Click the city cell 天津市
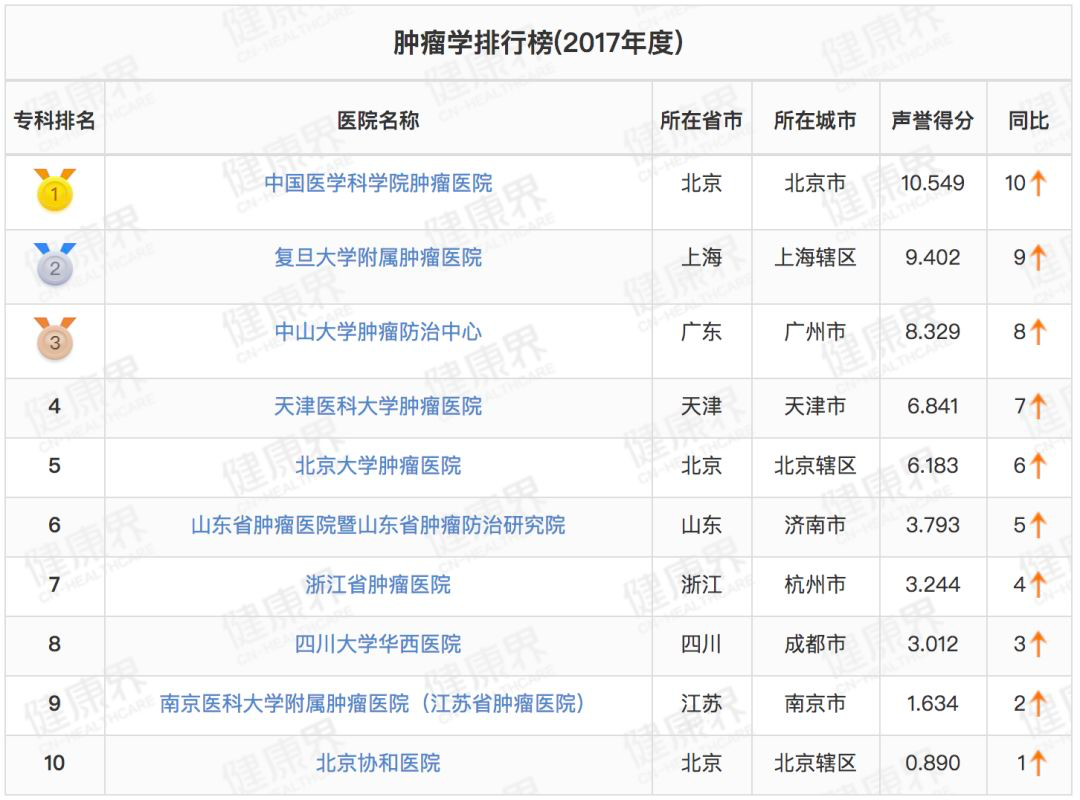 coord(816,407)
